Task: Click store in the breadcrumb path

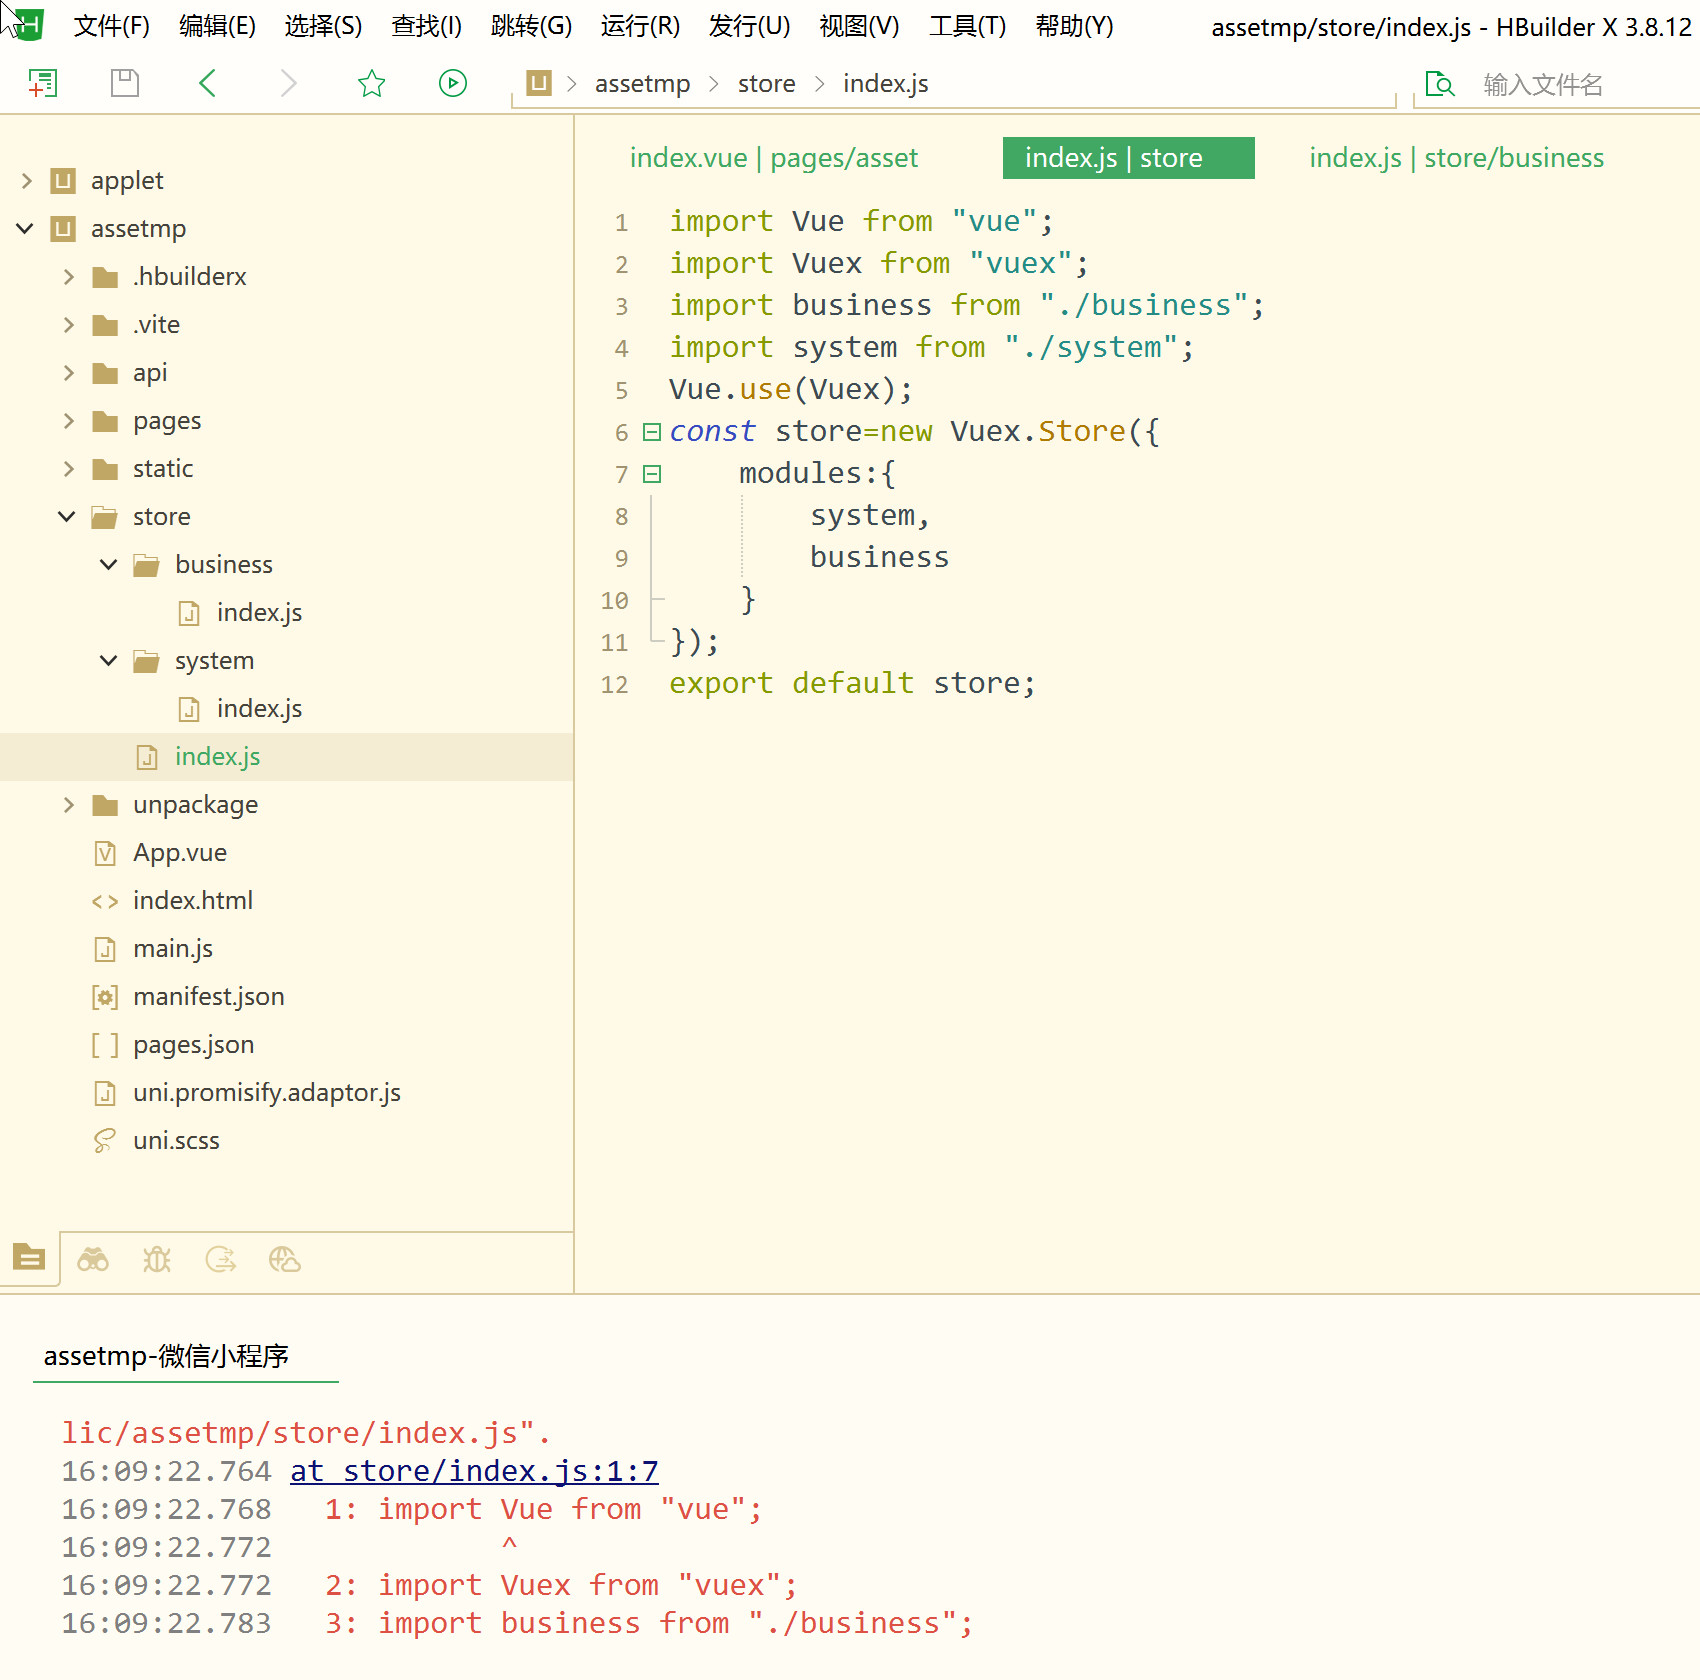Action: coord(766,84)
